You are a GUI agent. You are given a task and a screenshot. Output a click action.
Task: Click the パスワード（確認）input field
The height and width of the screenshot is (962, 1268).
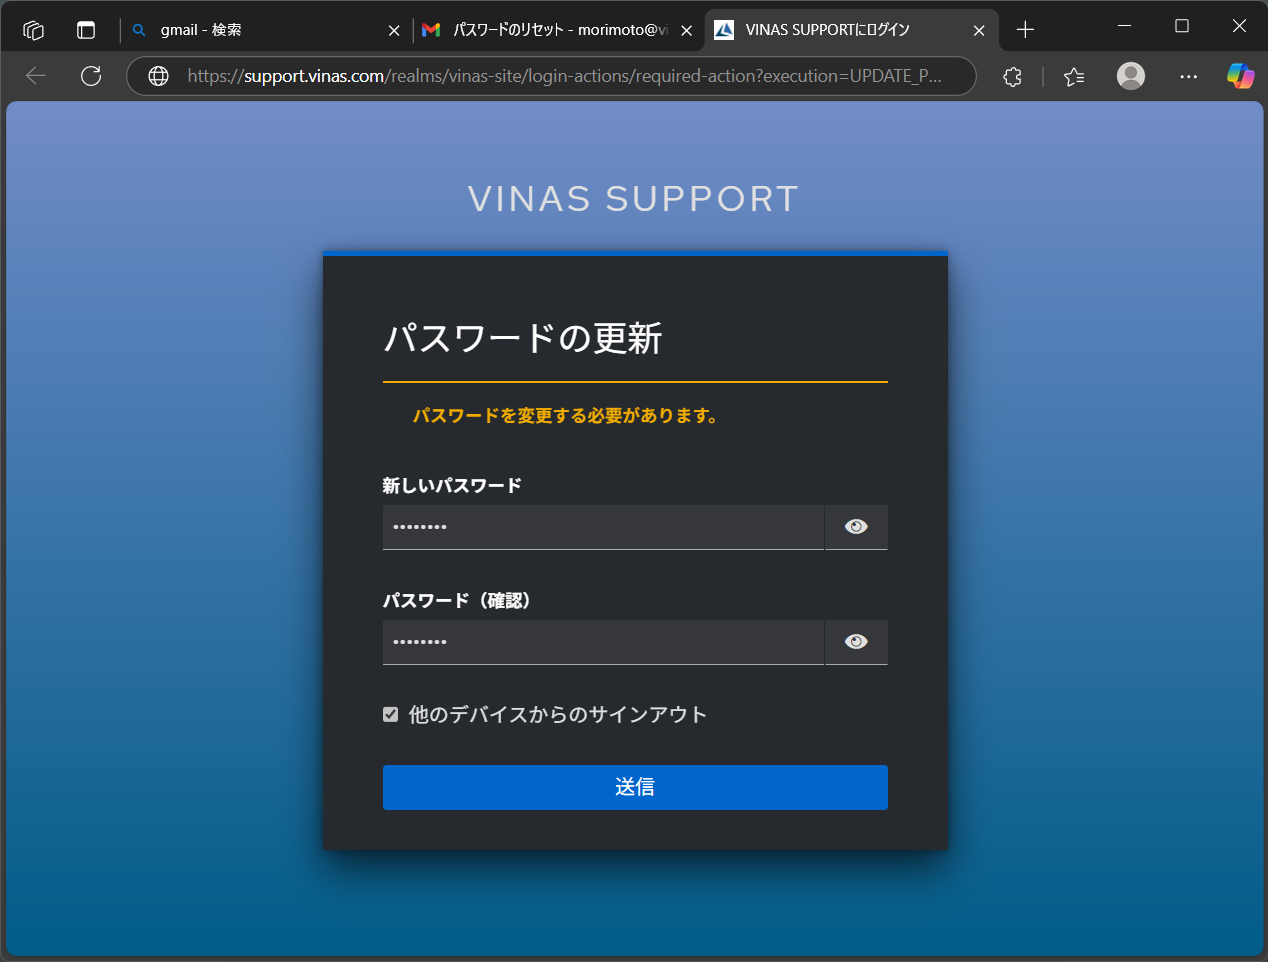603,642
